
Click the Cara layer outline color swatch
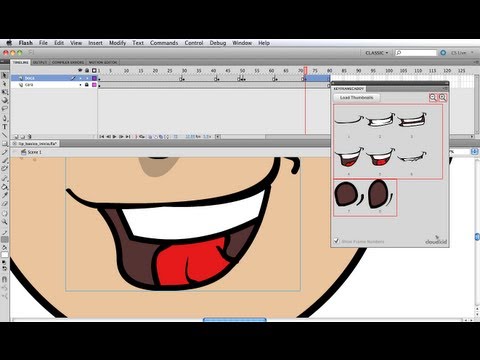(94, 85)
